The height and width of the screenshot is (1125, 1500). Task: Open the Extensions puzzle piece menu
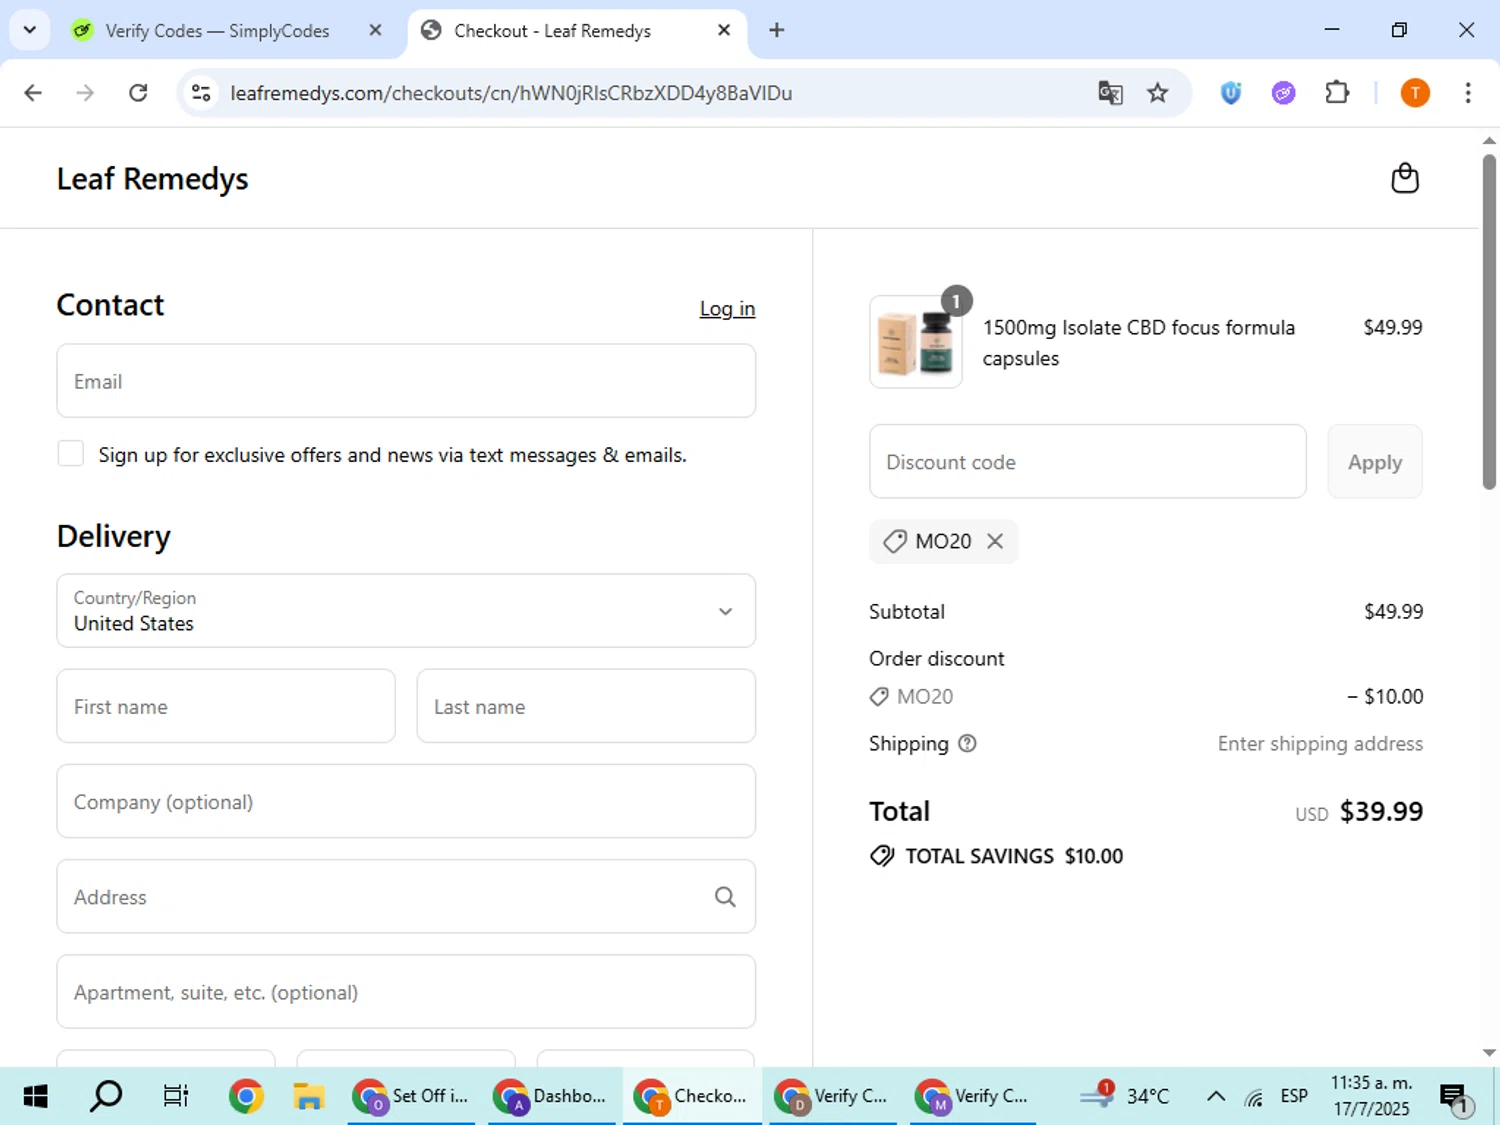(x=1337, y=93)
